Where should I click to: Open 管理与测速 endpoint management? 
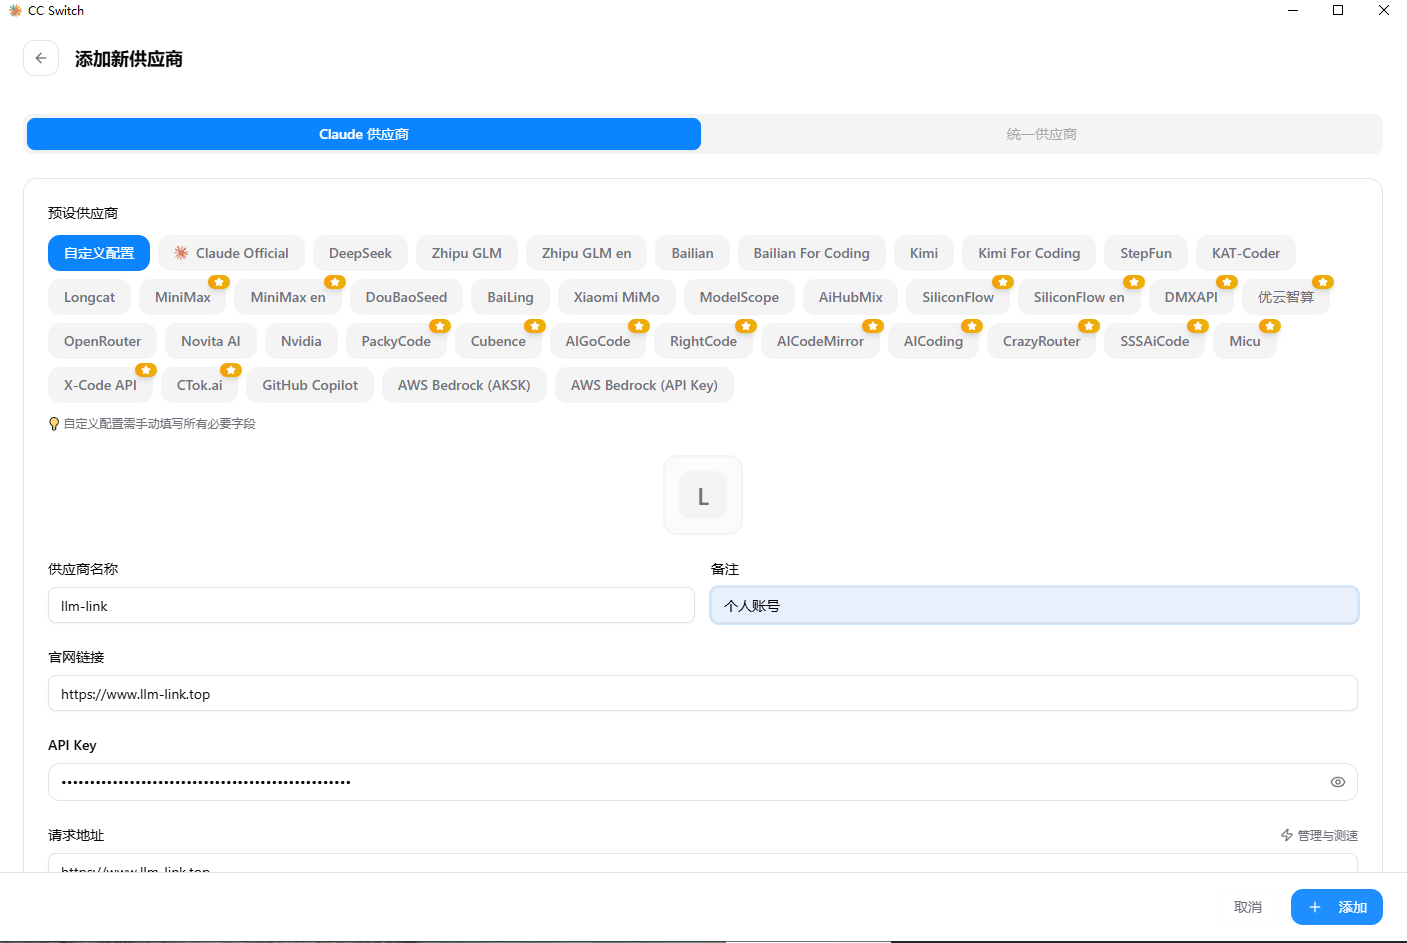(1319, 835)
